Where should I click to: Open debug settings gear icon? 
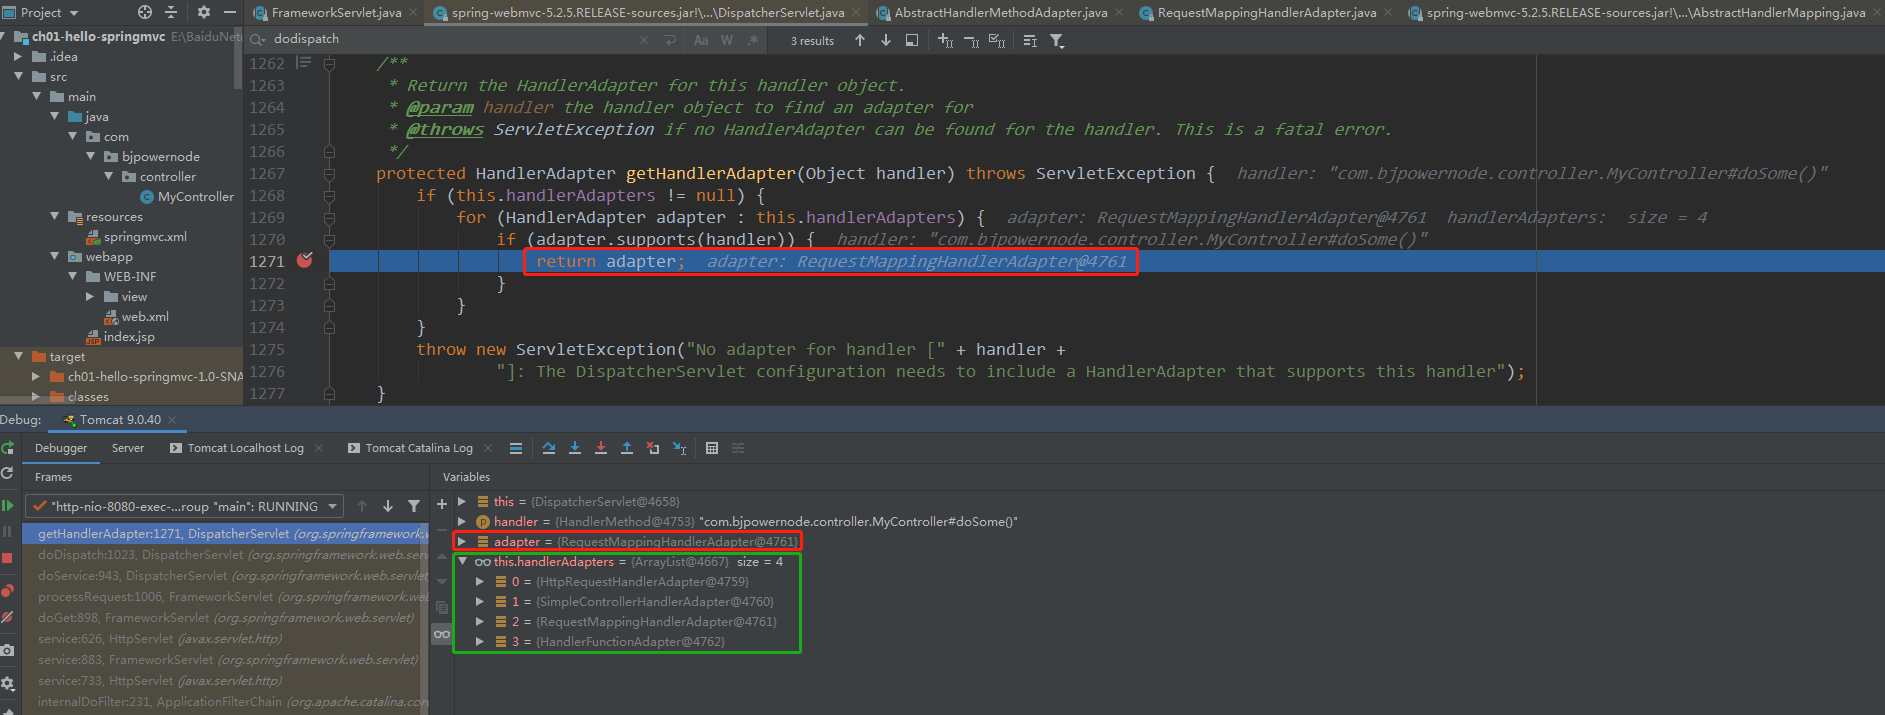click(7, 684)
